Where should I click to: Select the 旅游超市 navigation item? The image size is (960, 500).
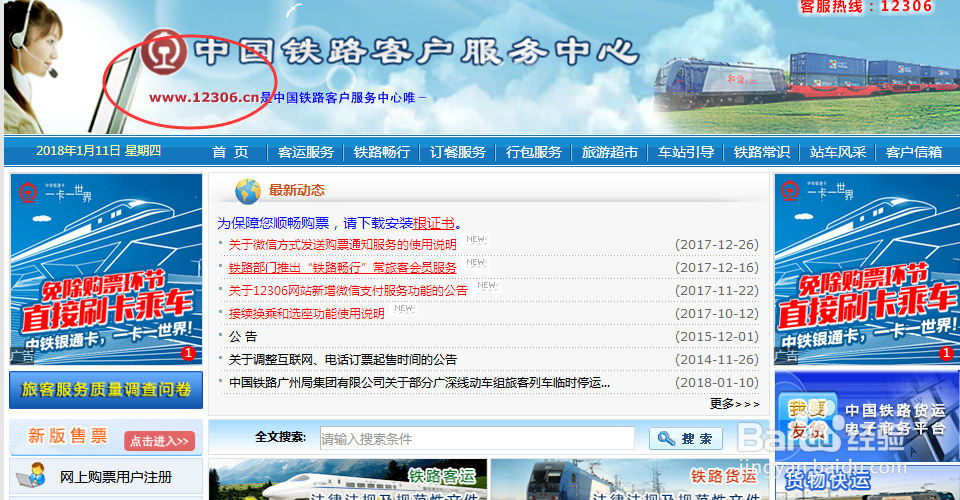610,152
